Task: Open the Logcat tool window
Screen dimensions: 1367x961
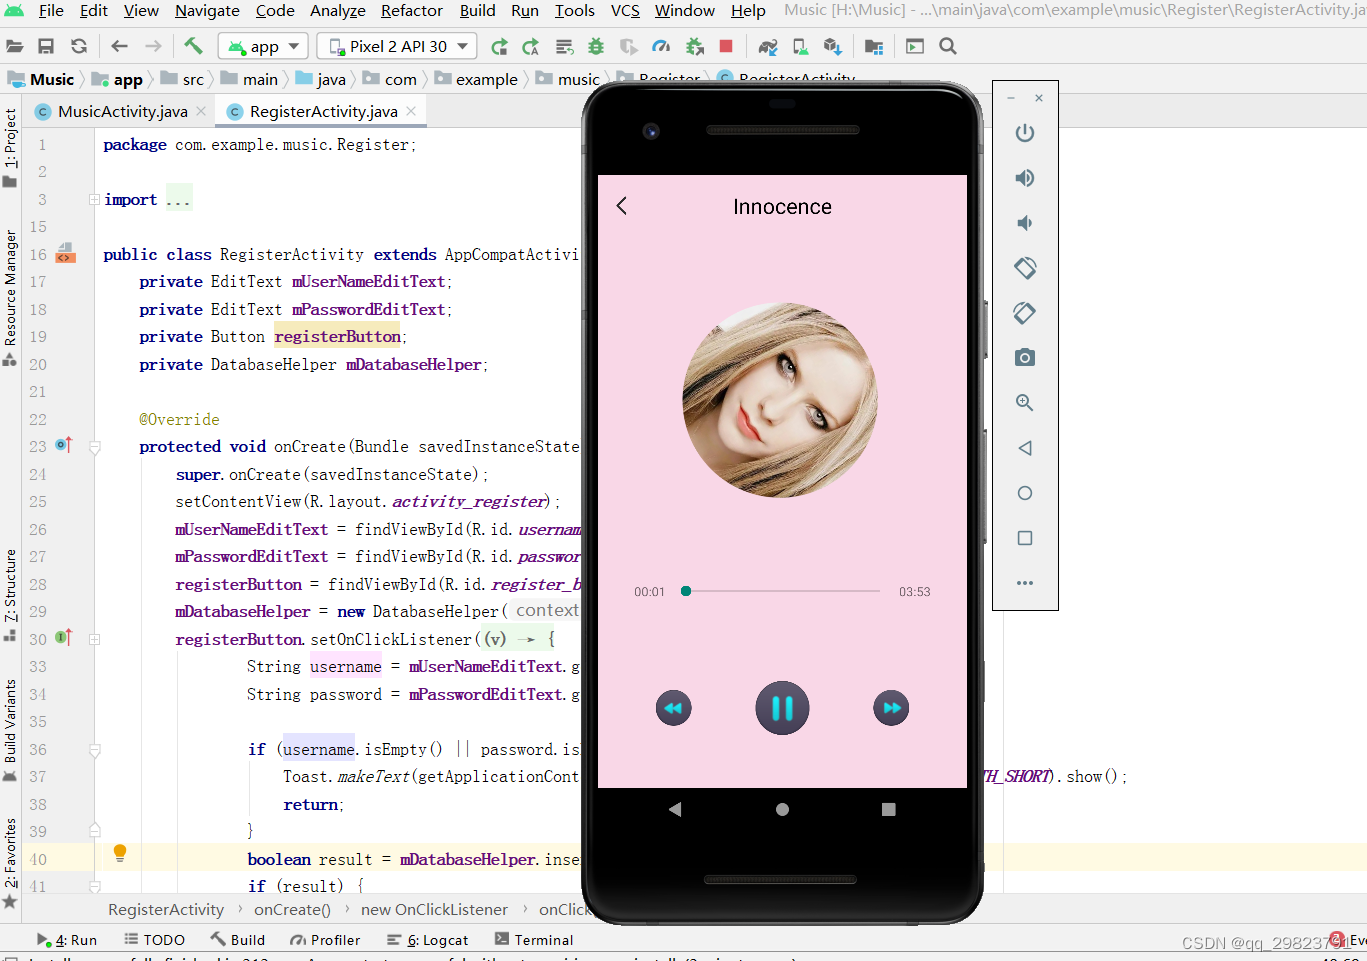Action: click(x=428, y=940)
